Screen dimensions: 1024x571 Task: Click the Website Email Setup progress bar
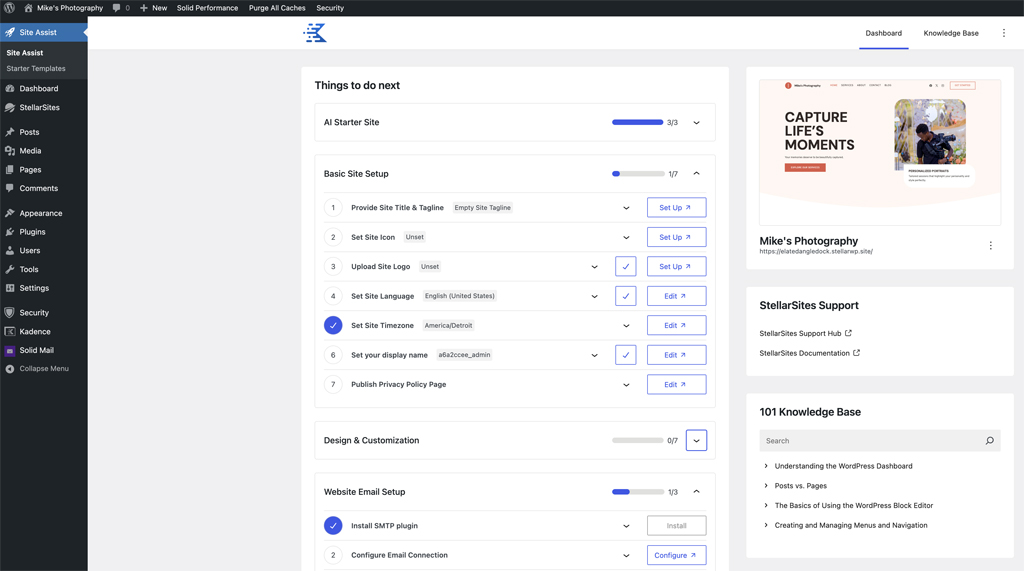click(638, 492)
